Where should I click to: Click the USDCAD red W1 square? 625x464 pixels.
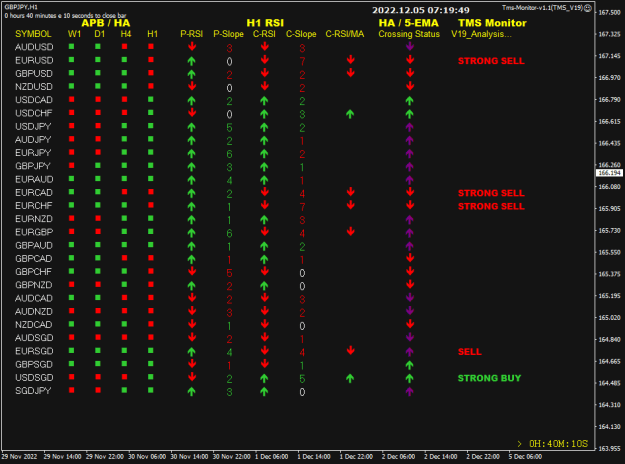tap(71, 99)
